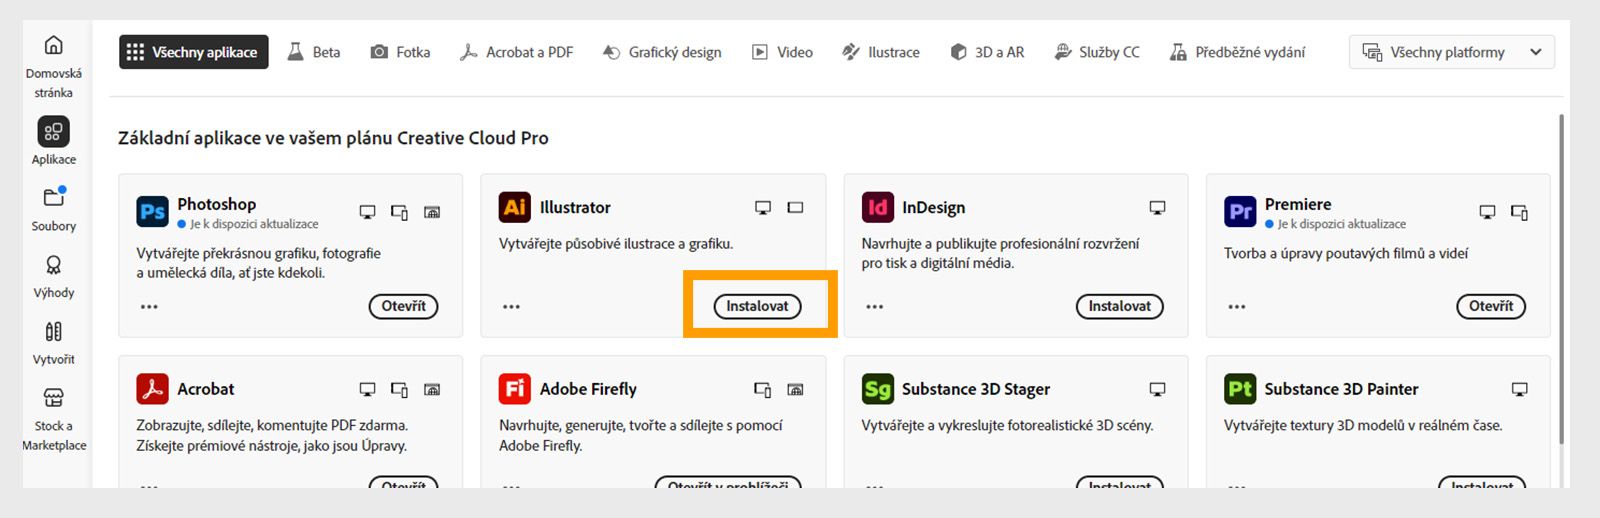Switch to Služby CC tab

pos(1097,52)
